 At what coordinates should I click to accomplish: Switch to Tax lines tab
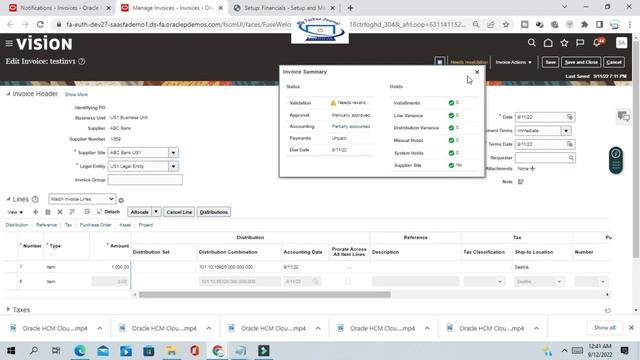68,225
